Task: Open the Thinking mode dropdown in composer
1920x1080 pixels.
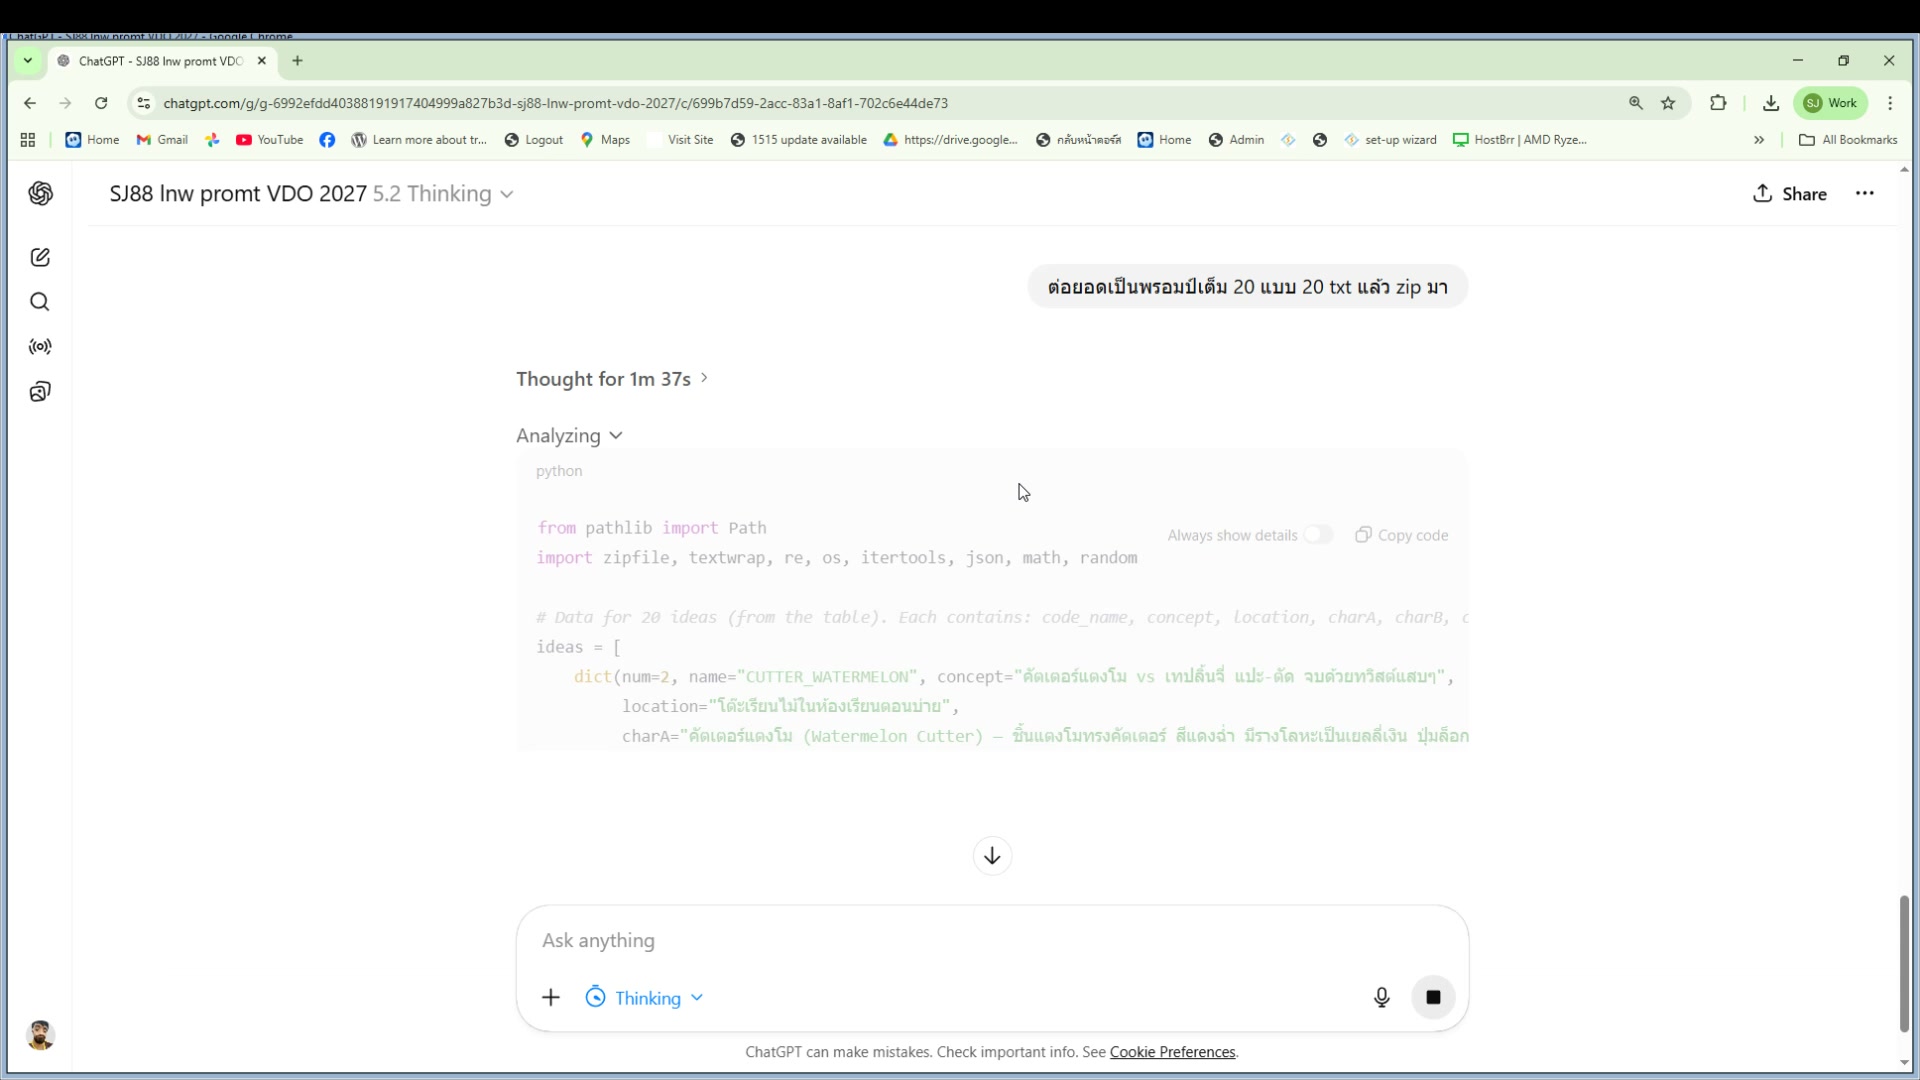Action: point(645,998)
